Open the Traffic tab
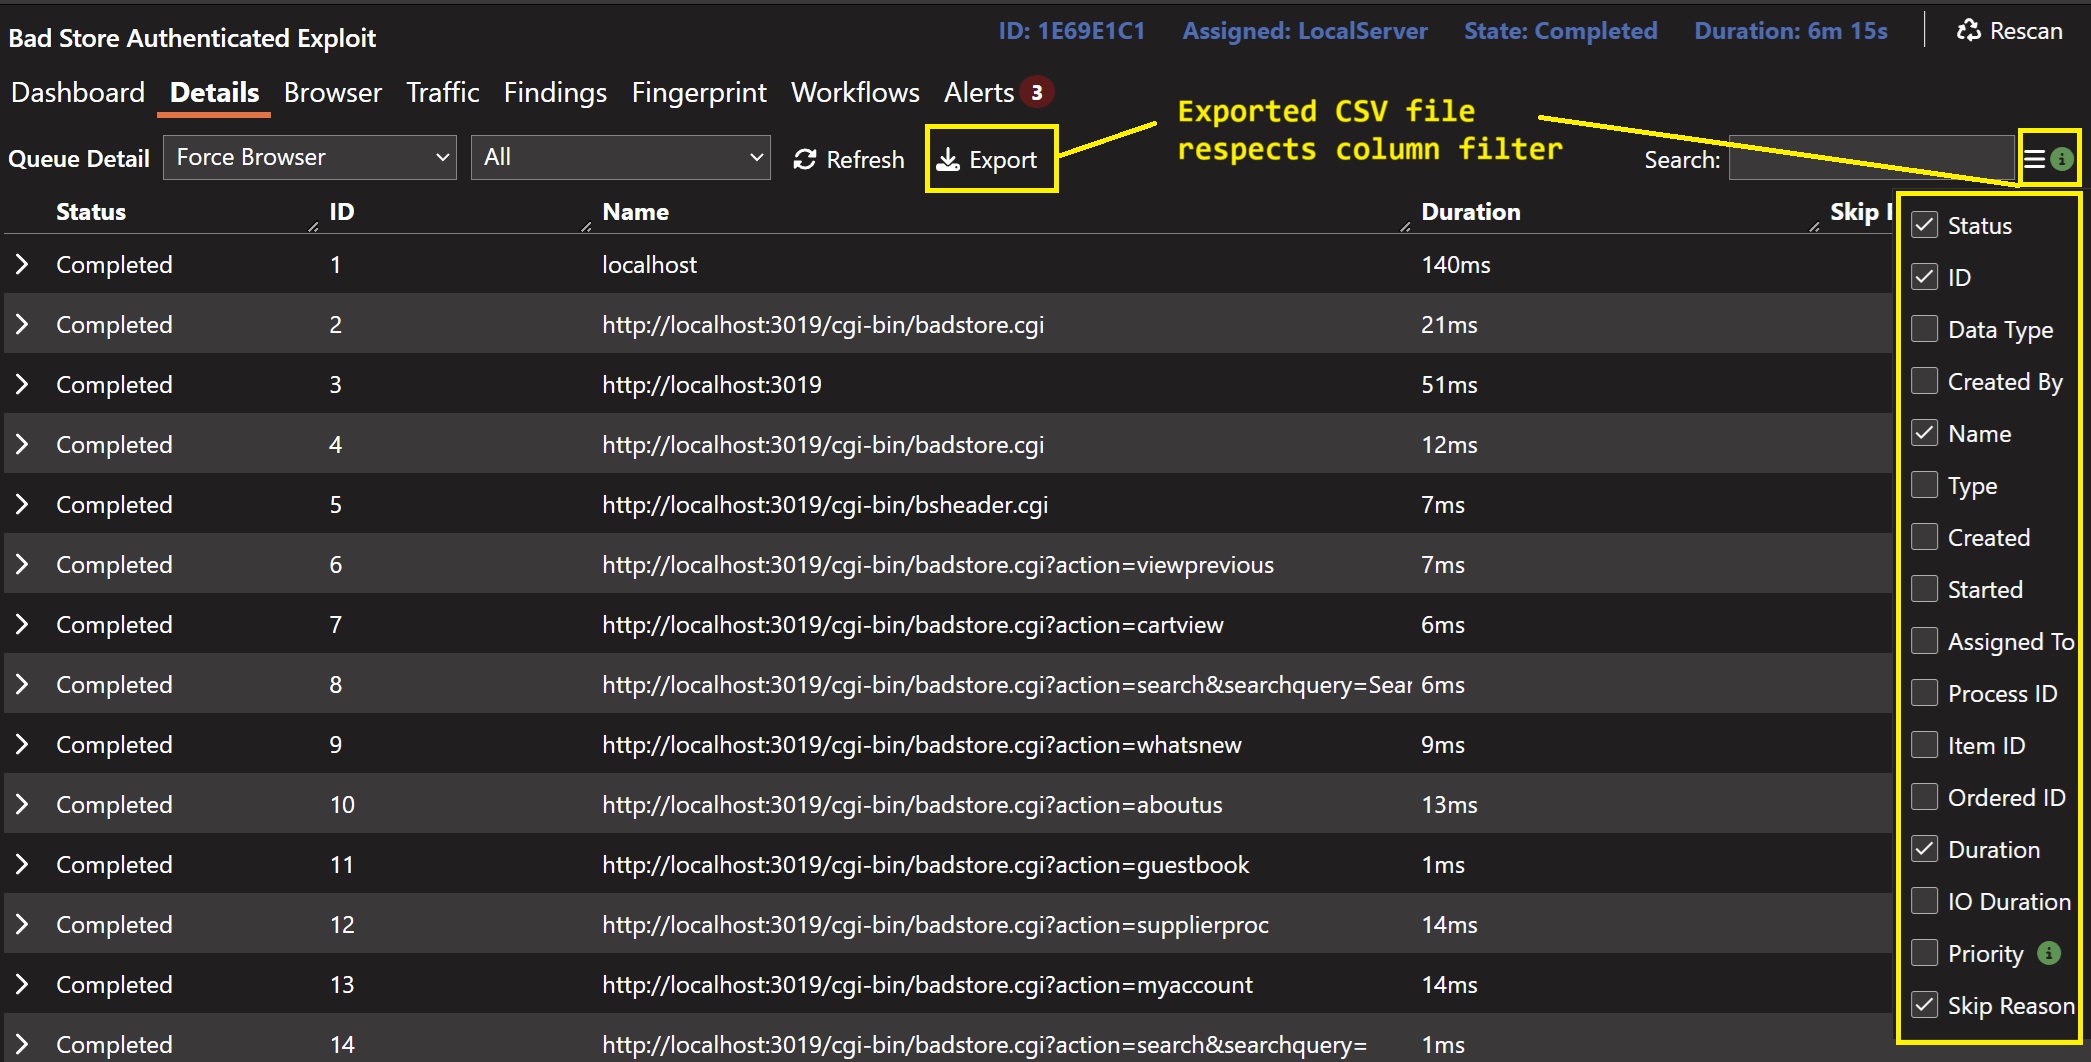Viewport: 2091px width, 1062px height. pos(442,93)
